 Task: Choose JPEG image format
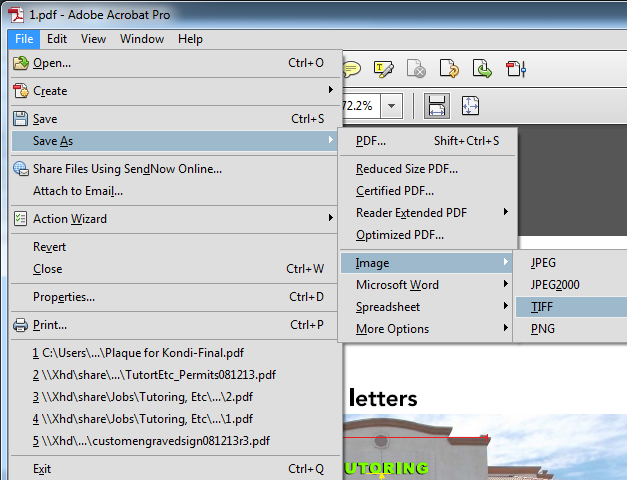tap(571, 263)
